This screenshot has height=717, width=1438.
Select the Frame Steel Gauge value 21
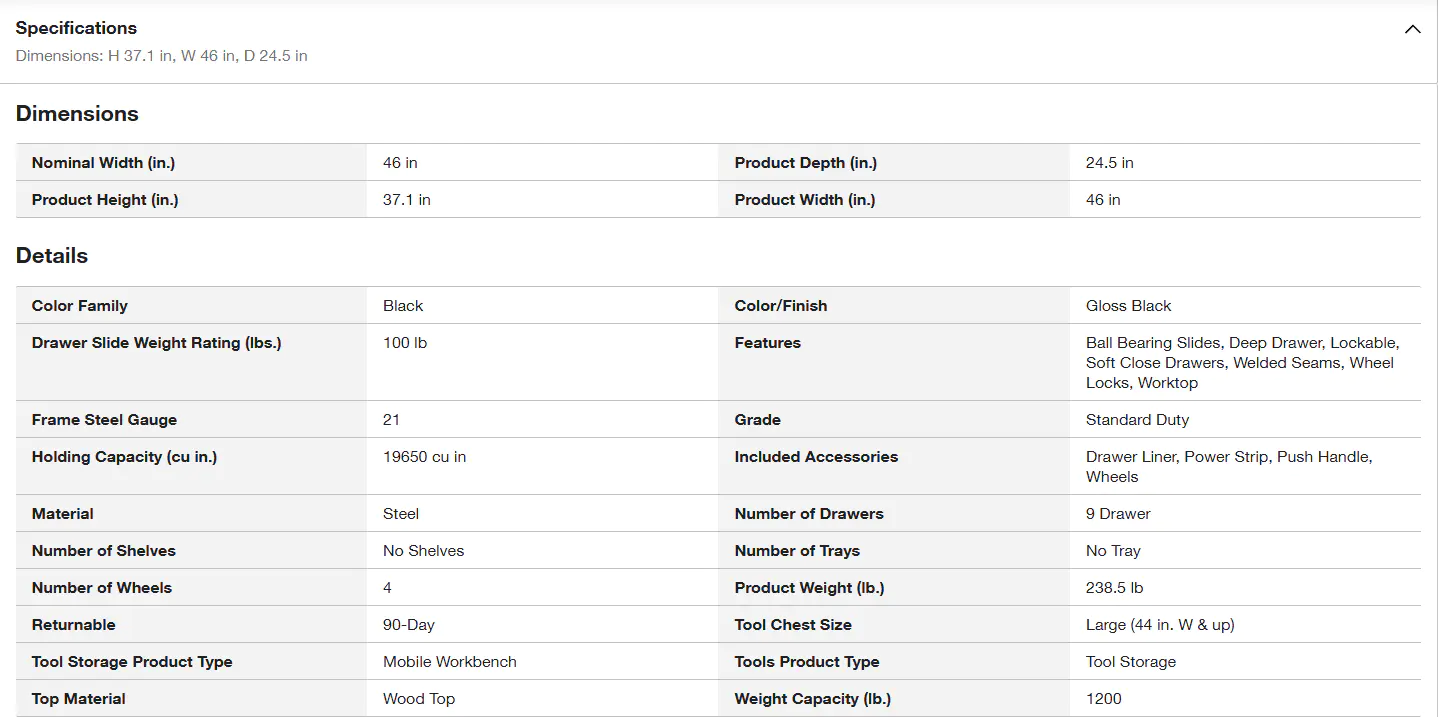(391, 420)
